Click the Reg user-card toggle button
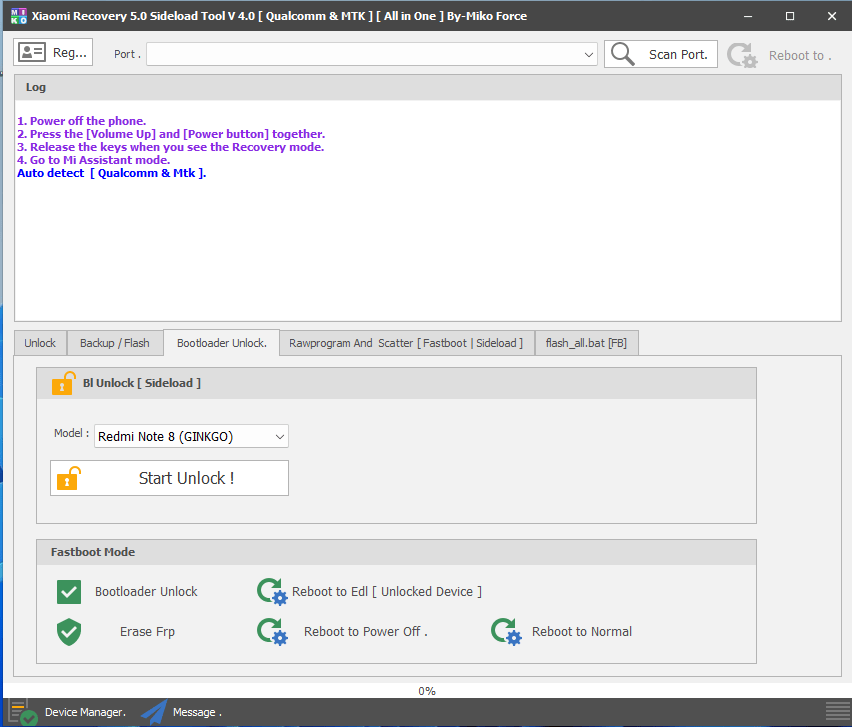The width and height of the screenshot is (852, 727). point(53,51)
